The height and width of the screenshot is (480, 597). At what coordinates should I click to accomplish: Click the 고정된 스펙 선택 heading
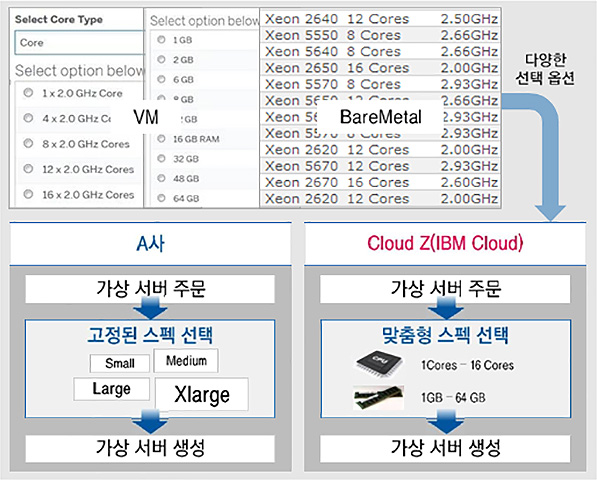150,335
